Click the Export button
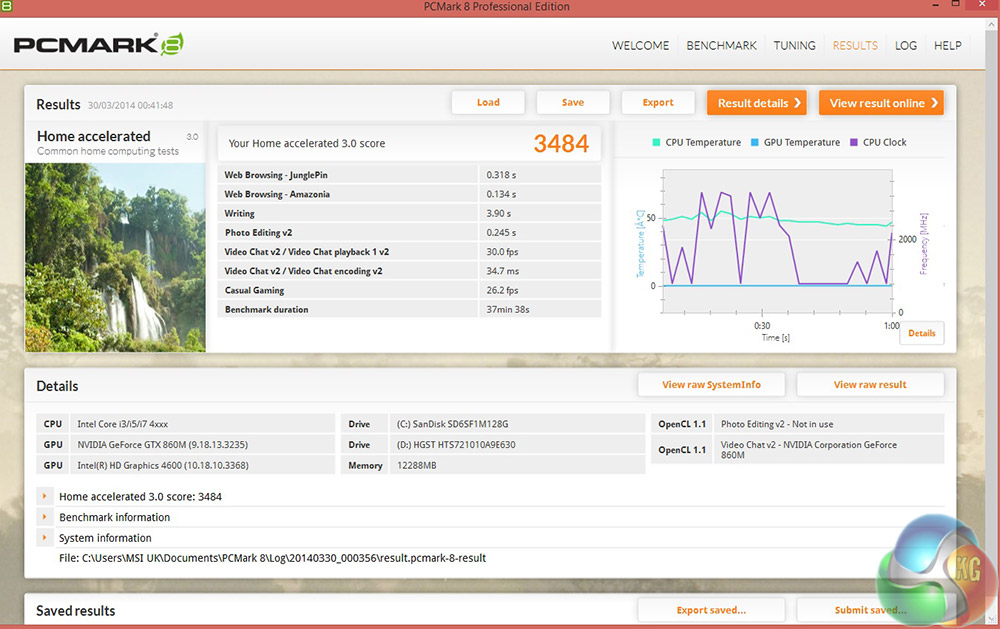Screen dimensions: 1000x629 coord(657,102)
